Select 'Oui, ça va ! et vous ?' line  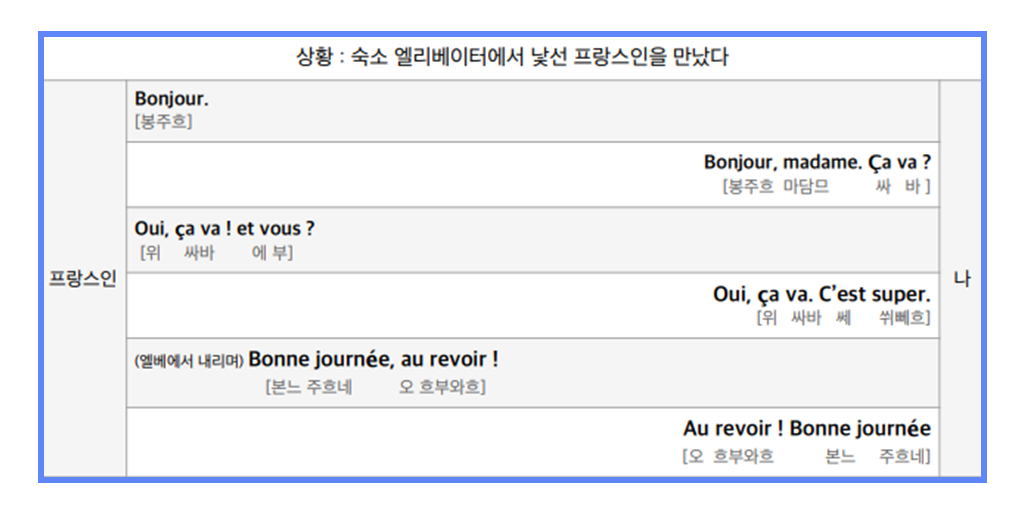(224, 229)
